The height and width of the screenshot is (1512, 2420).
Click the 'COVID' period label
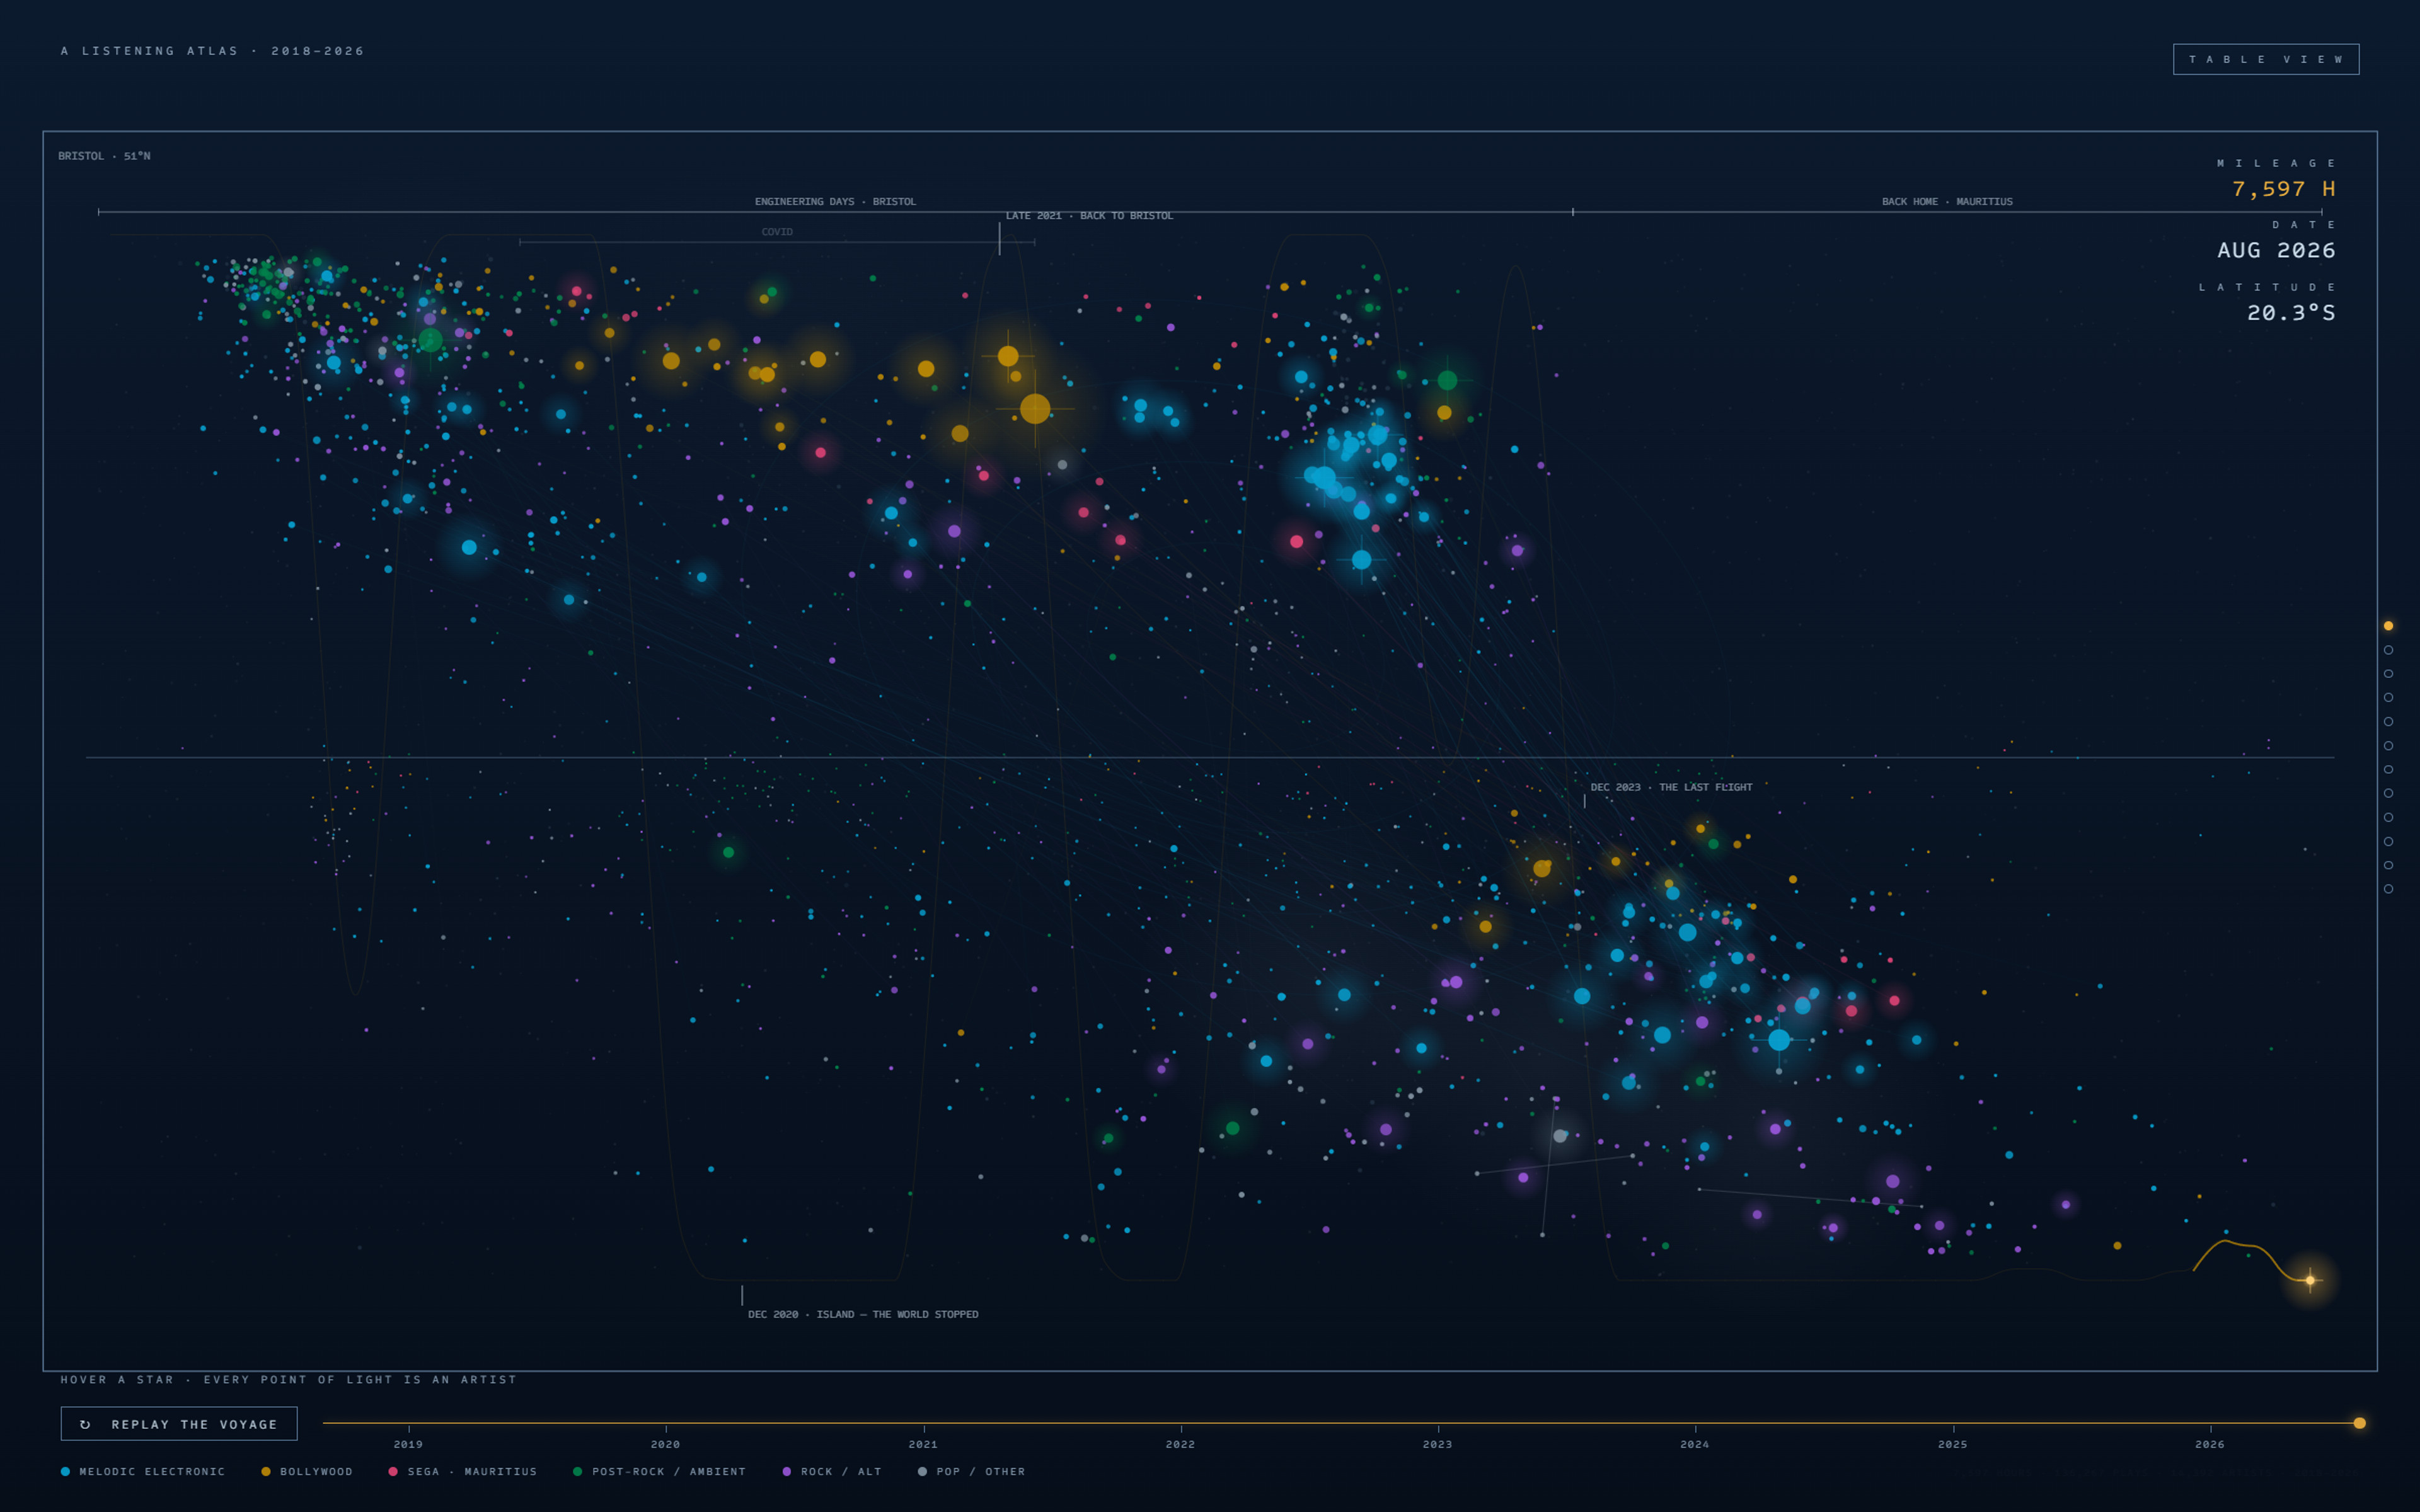777,232
